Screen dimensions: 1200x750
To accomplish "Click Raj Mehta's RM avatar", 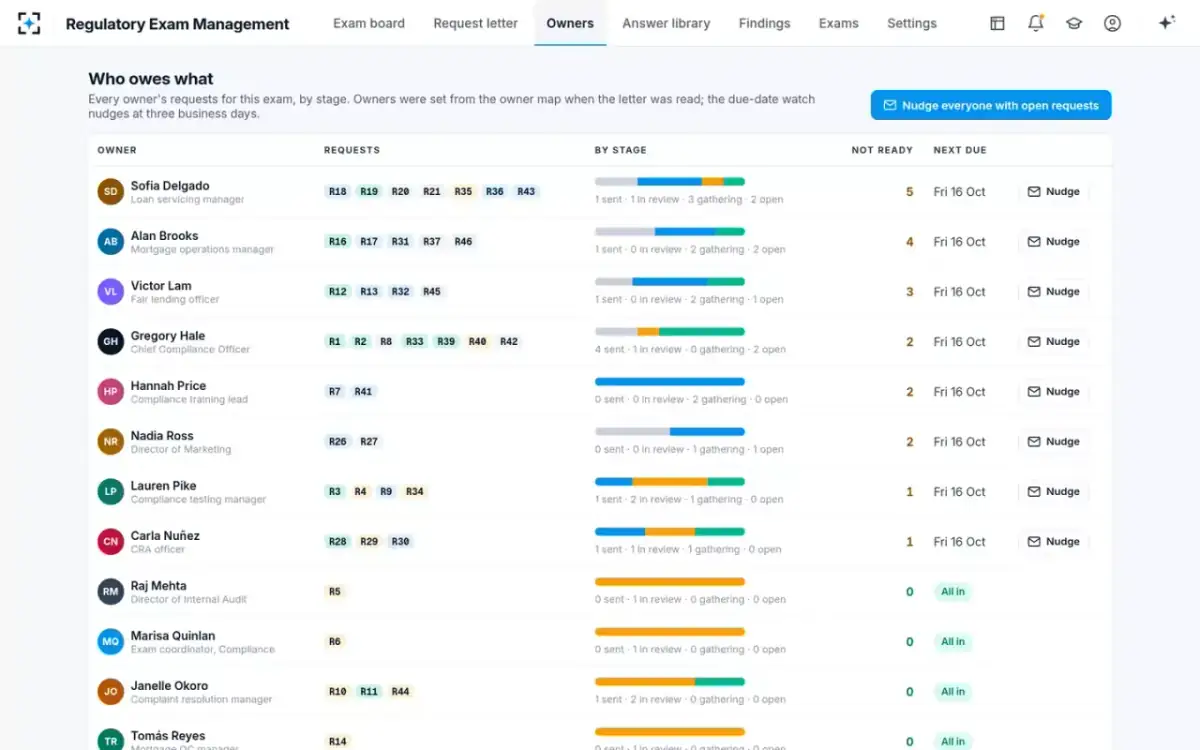I will [x=111, y=592].
